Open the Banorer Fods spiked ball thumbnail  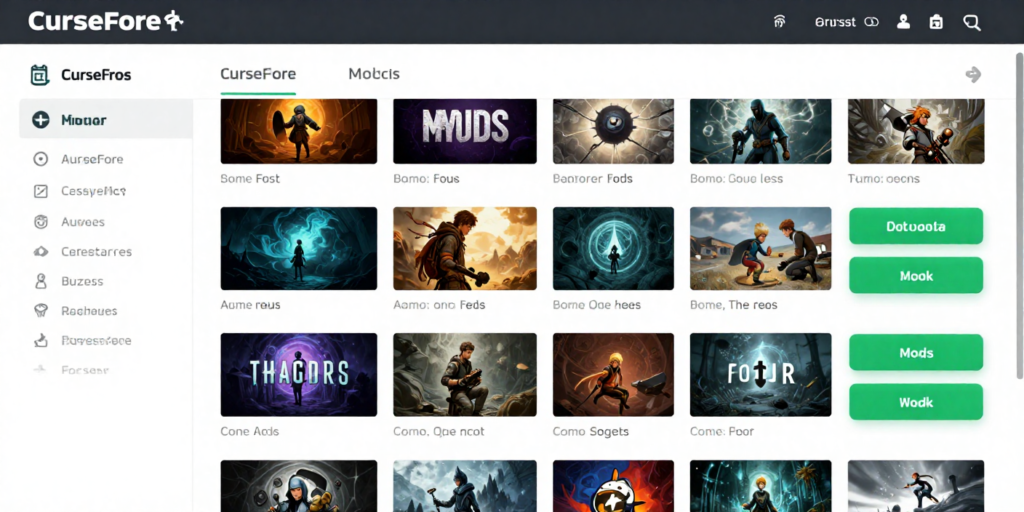pos(613,131)
